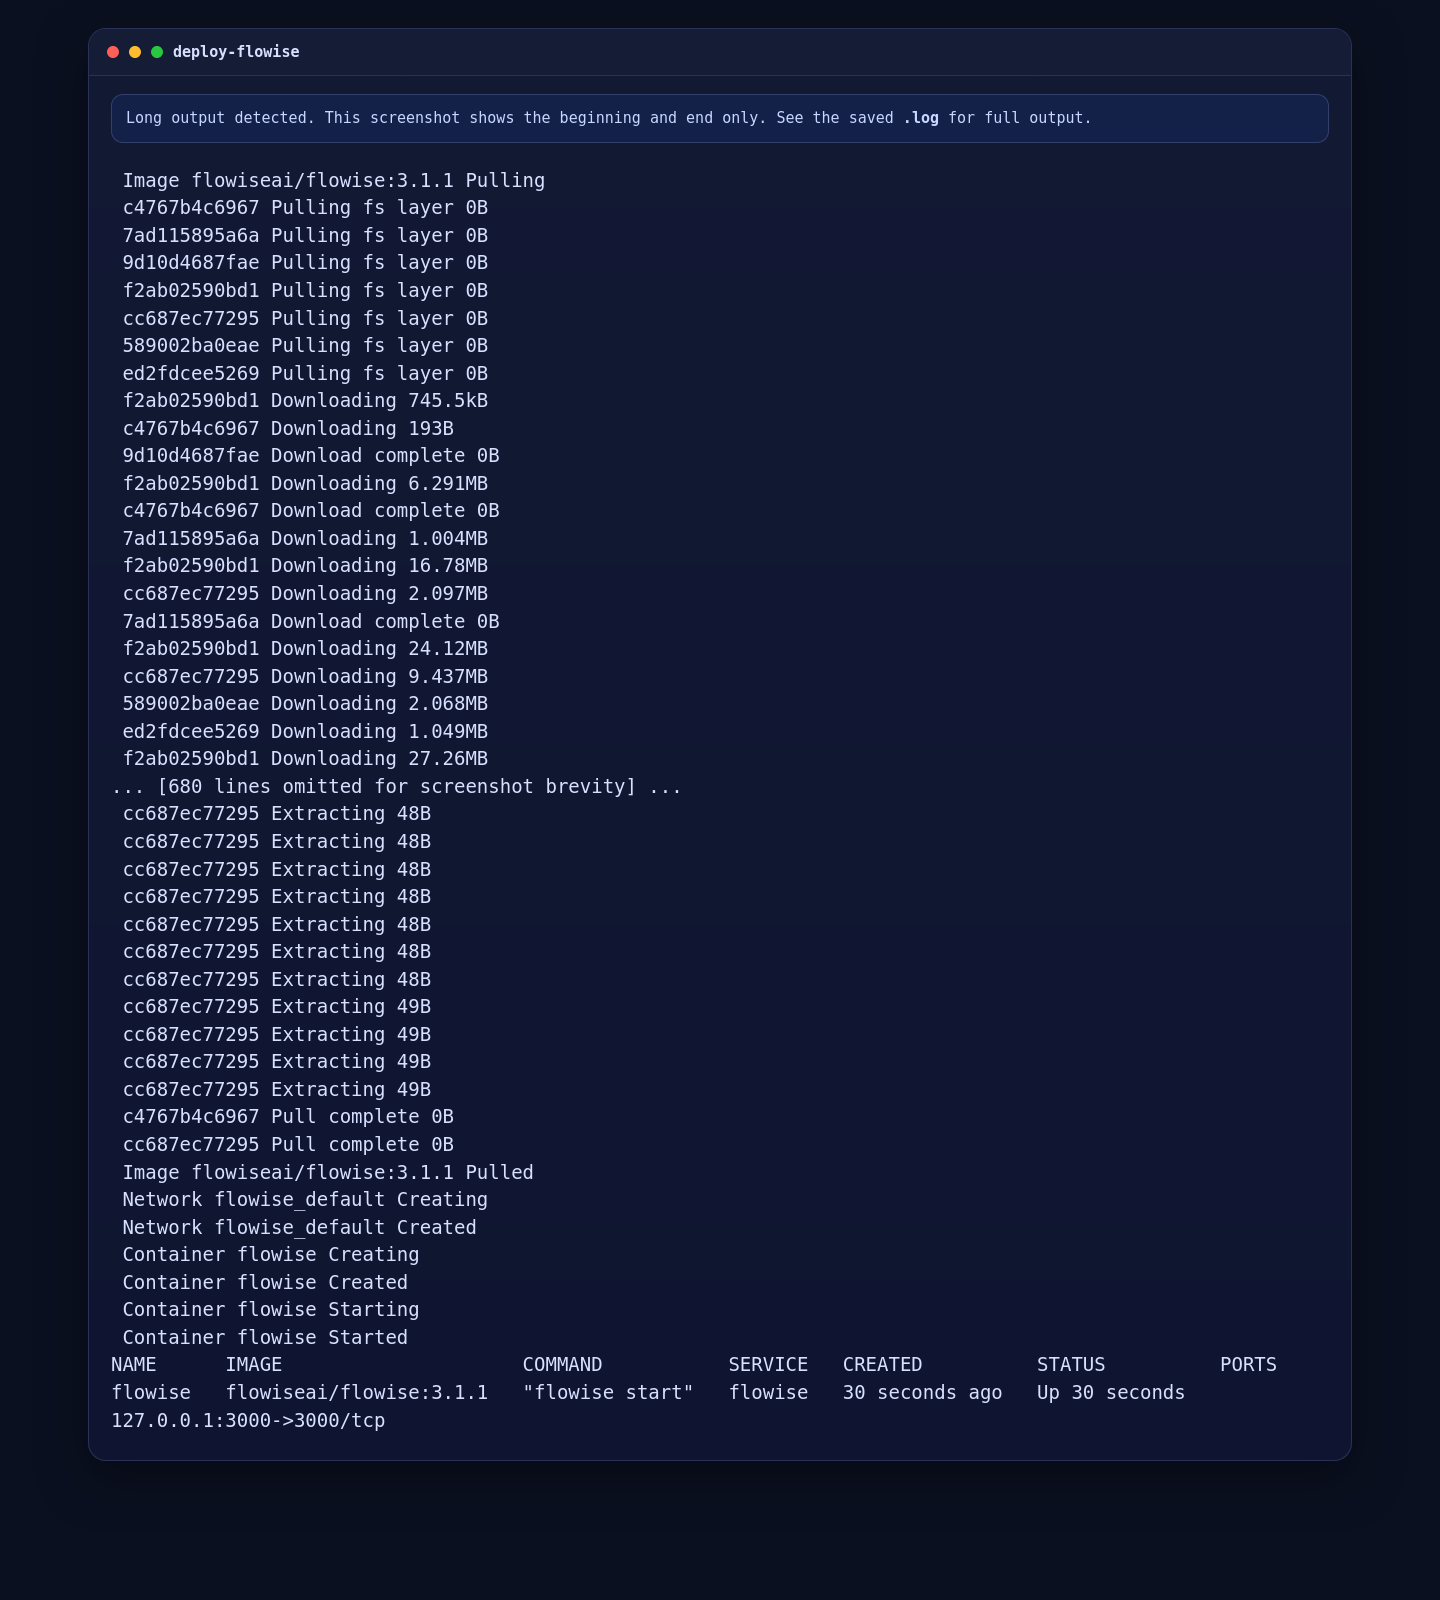Select 'ed2fdcee5269 Pulling fs layer 0B' line

tap(305, 373)
